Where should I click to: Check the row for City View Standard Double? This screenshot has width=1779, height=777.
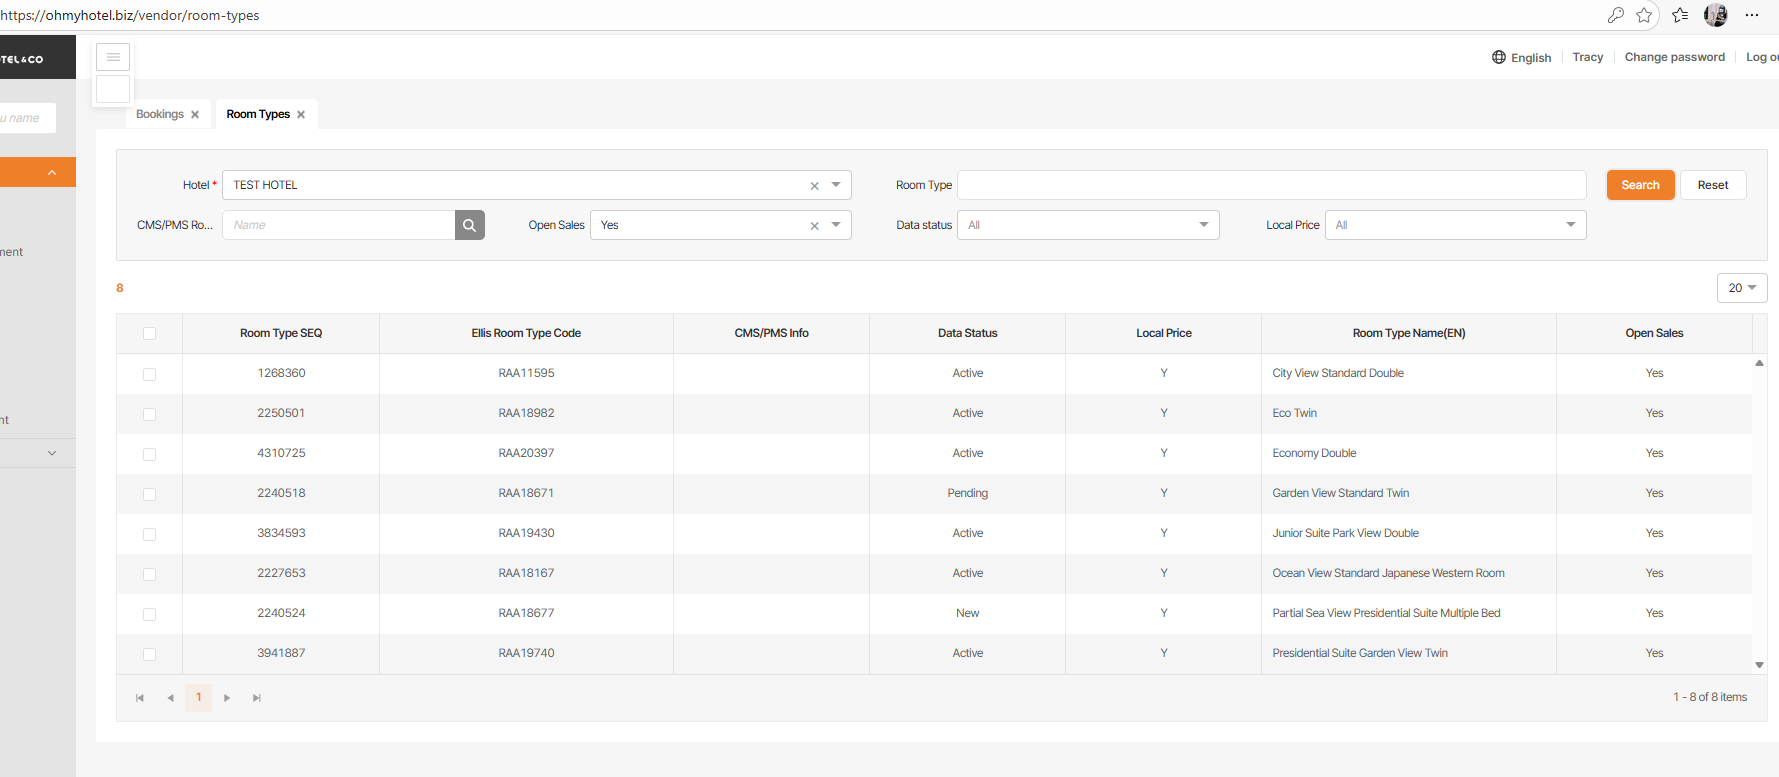coord(149,374)
